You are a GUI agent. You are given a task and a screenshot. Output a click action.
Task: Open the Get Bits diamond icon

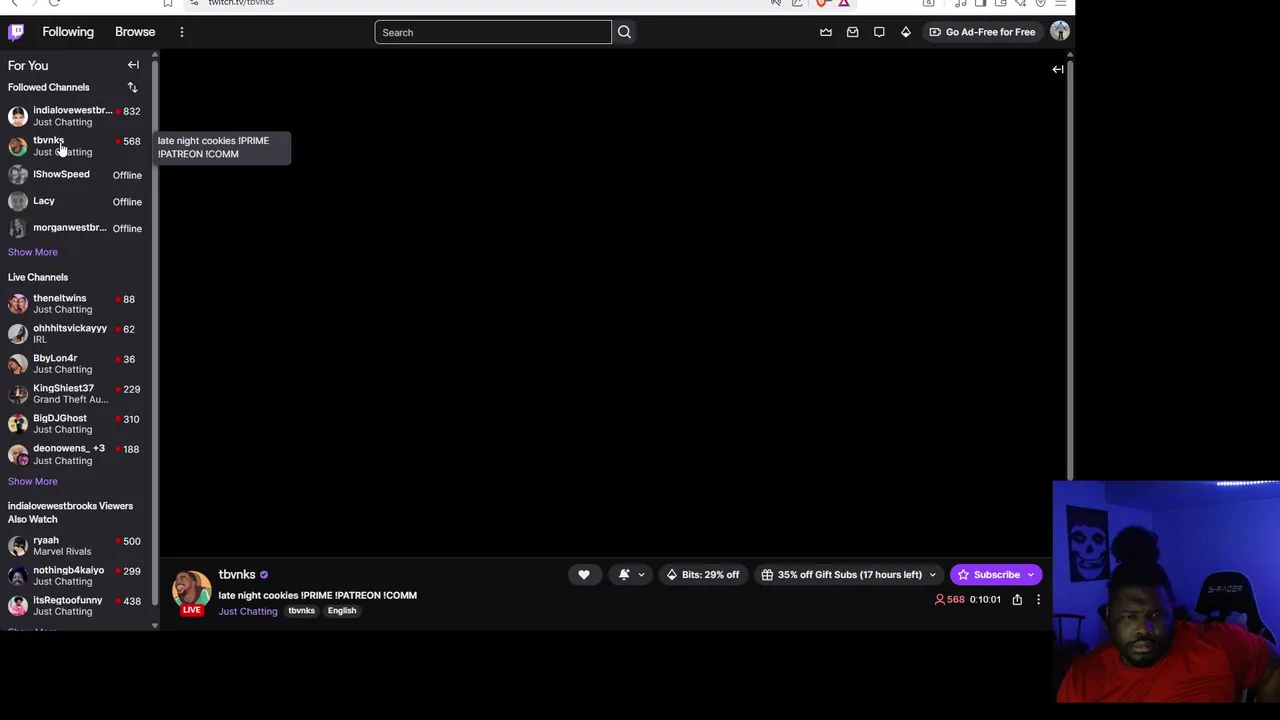906,32
